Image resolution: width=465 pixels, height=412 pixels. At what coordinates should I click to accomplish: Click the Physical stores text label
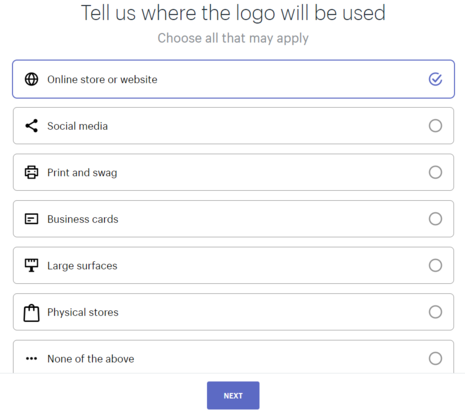pos(83,312)
